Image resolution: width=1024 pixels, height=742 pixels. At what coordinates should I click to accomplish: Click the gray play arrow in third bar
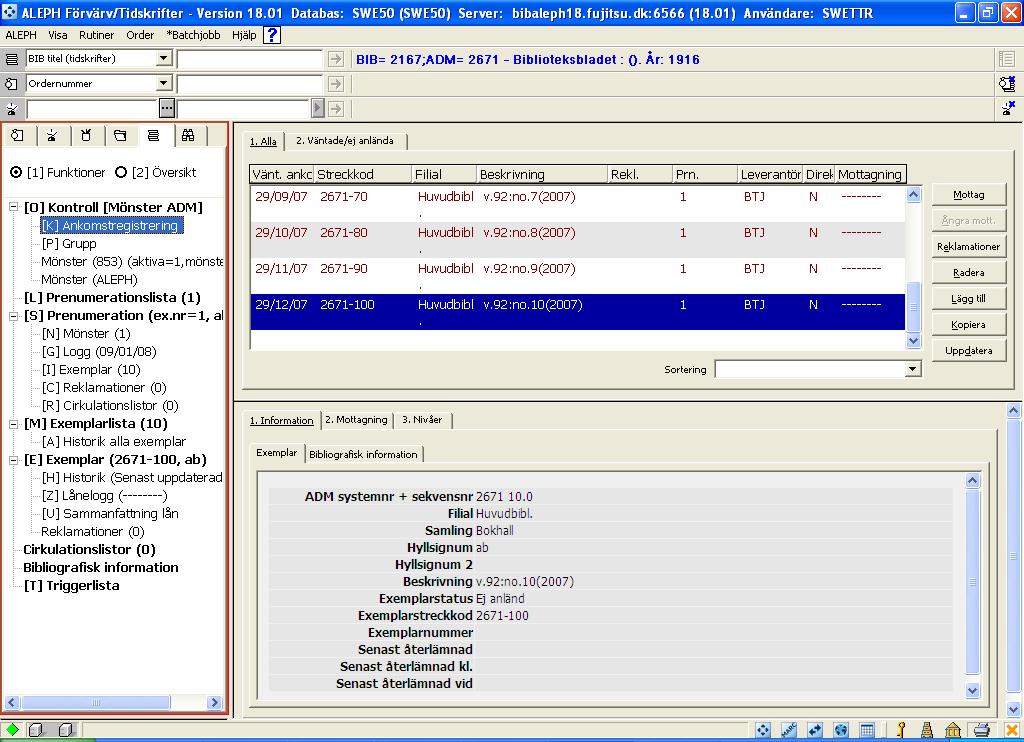[317, 108]
